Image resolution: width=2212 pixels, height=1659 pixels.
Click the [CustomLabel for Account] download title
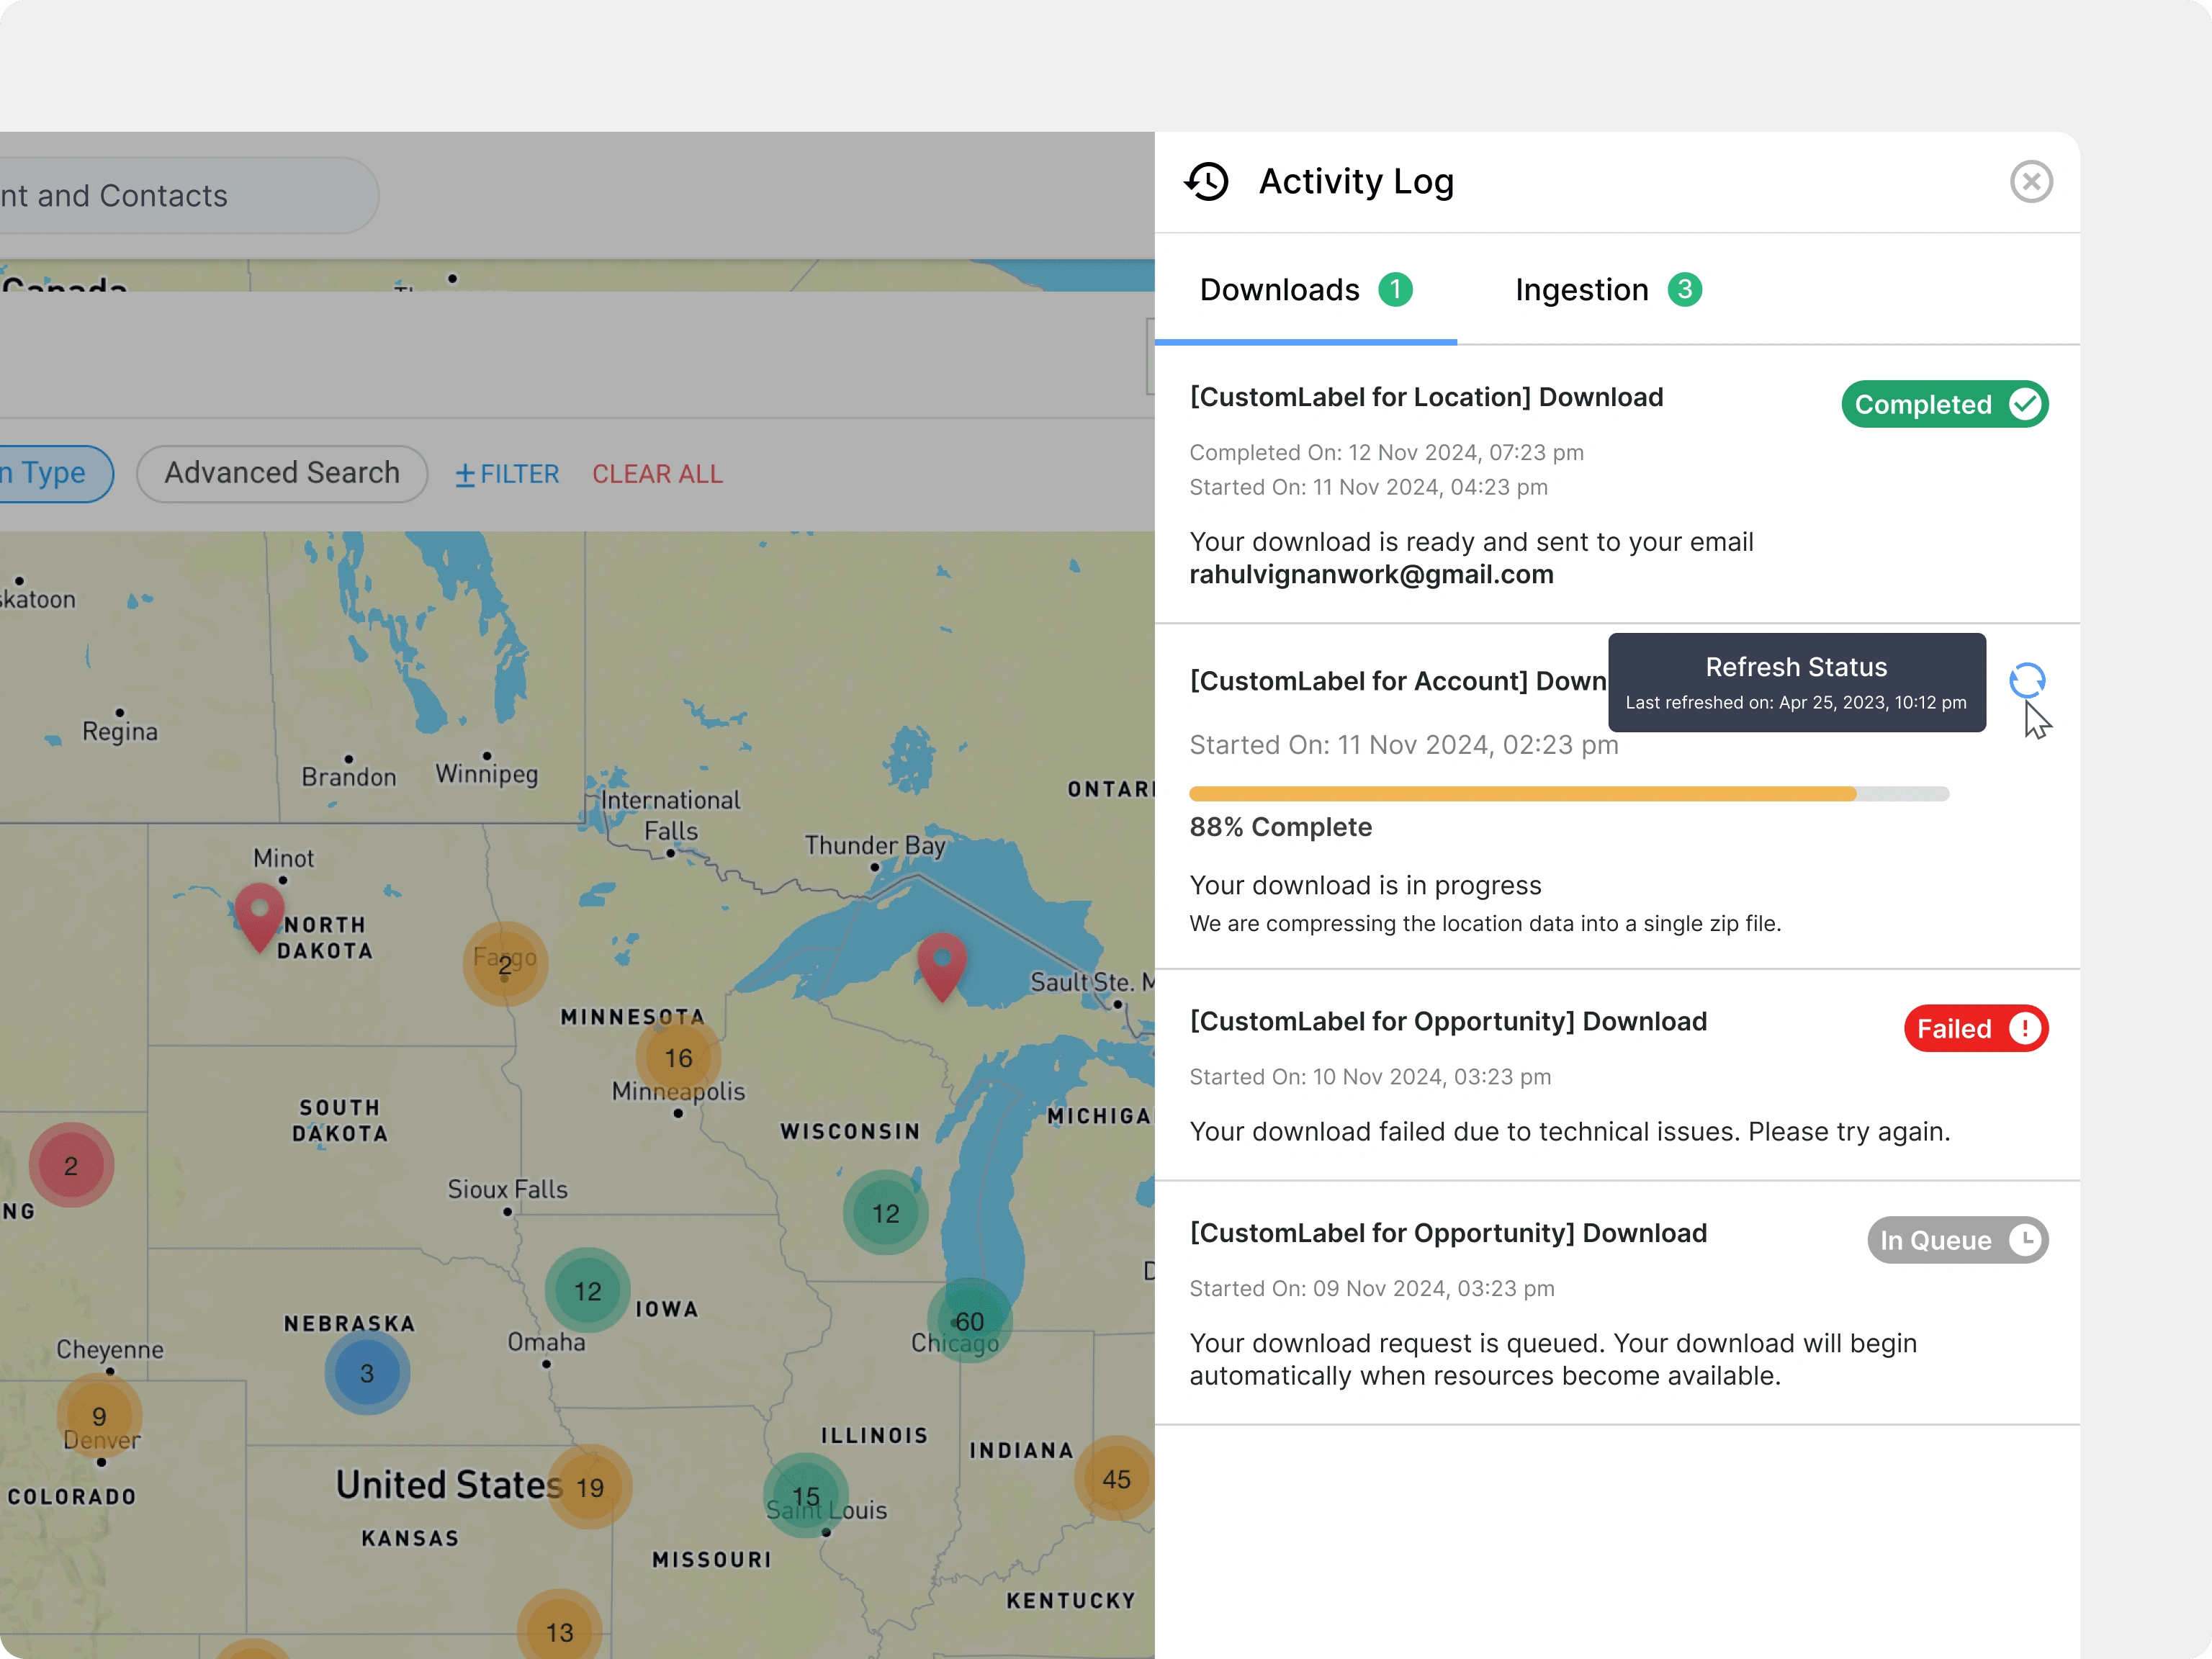point(1398,681)
